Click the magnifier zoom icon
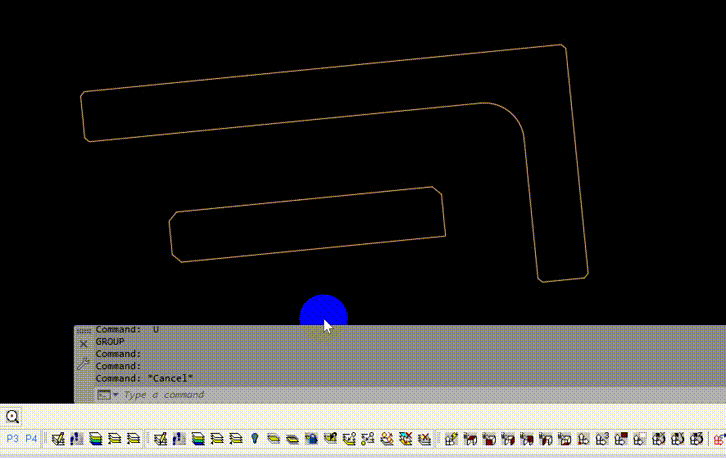The width and height of the screenshot is (726, 458). coord(13,417)
